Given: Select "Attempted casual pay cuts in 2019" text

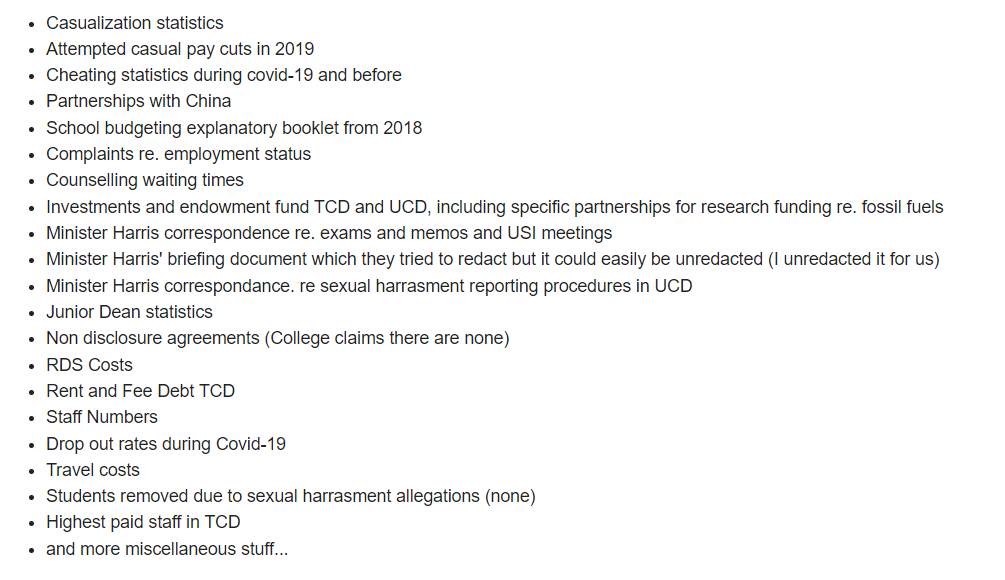Looking at the screenshot, I should coord(180,49).
